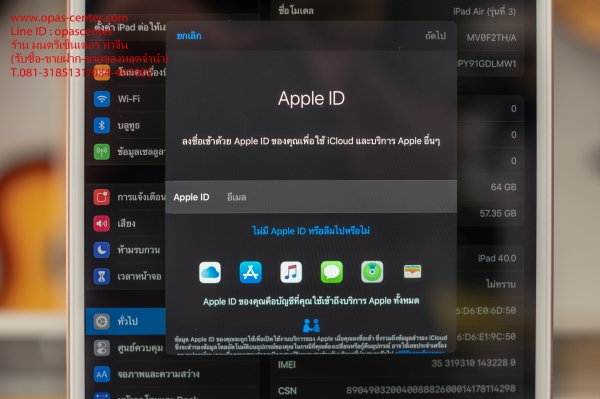Tap the 64 GB capacity value

pyautogui.click(x=504, y=187)
